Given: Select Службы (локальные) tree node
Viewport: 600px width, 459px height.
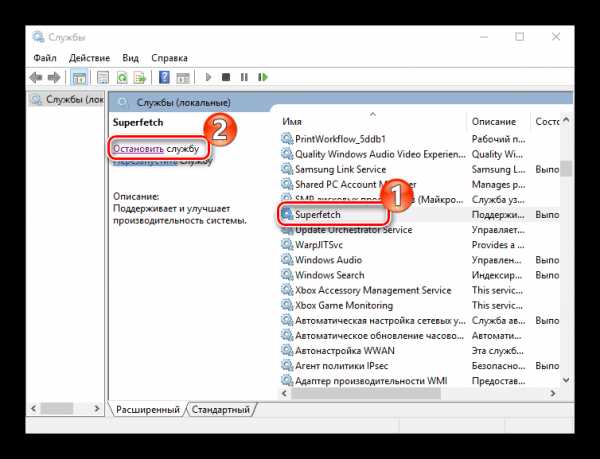Looking at the screenshot, I should click(67, 99).
